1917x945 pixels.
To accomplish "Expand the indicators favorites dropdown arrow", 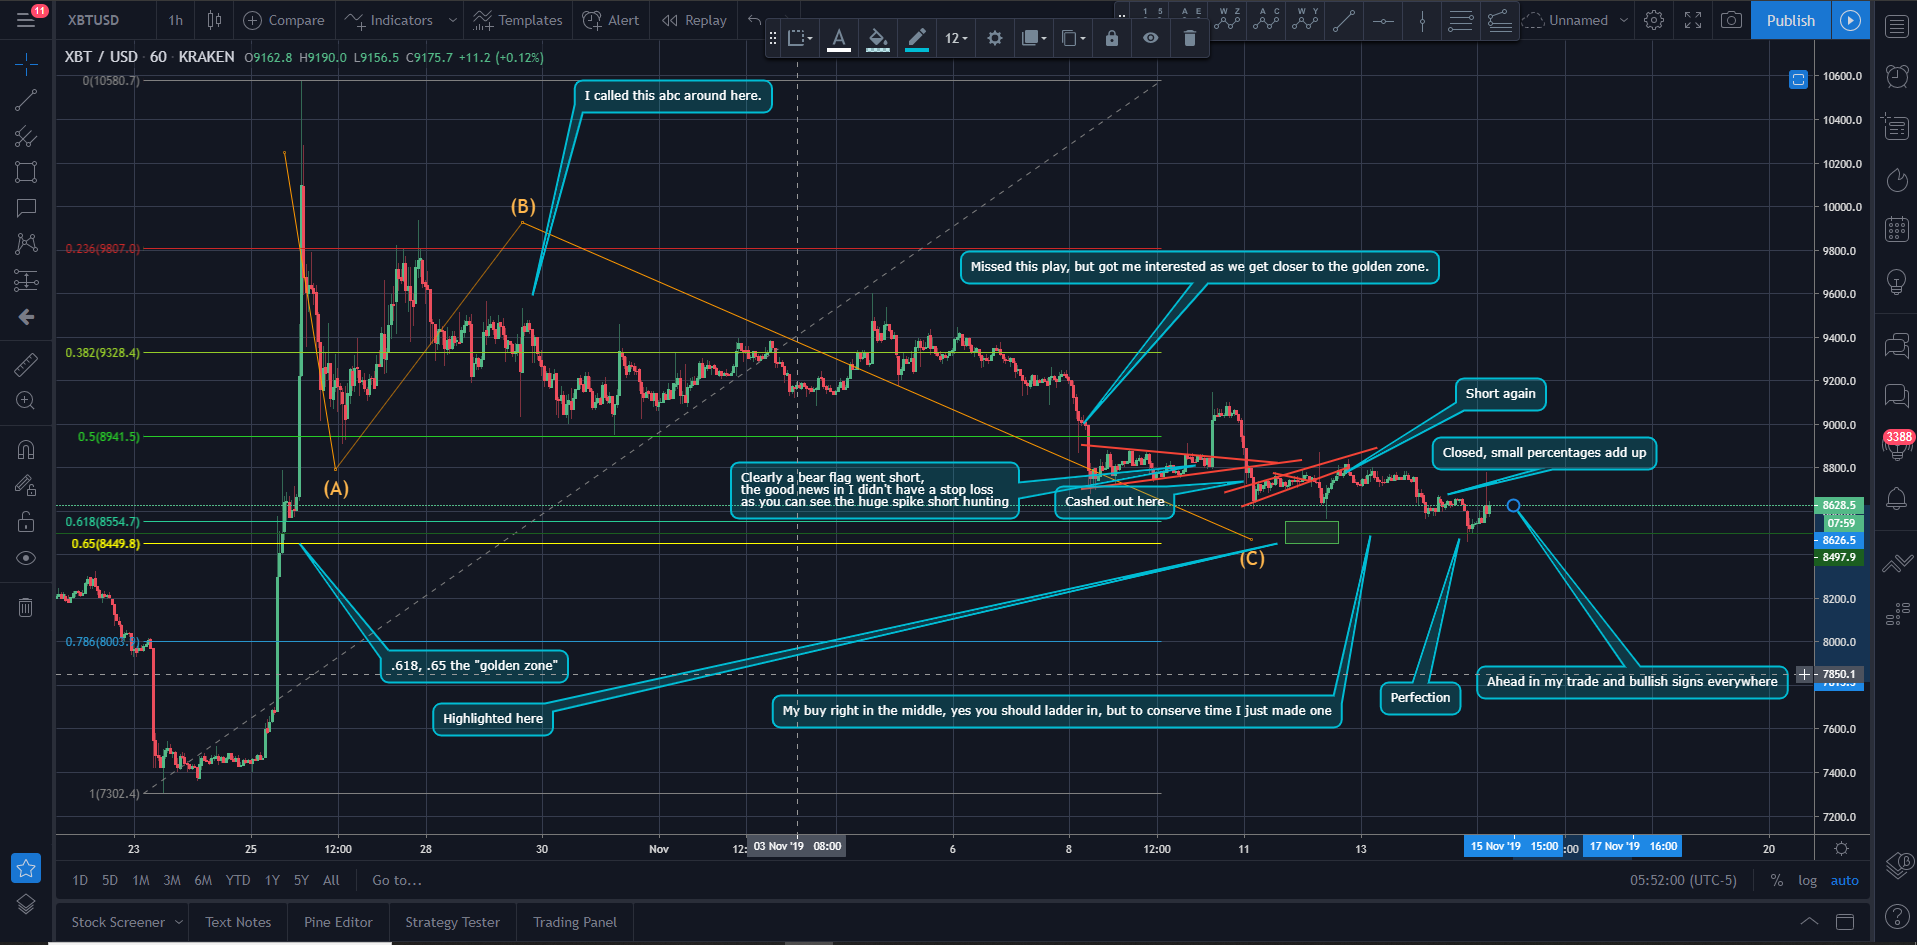I will pos(452,20).
